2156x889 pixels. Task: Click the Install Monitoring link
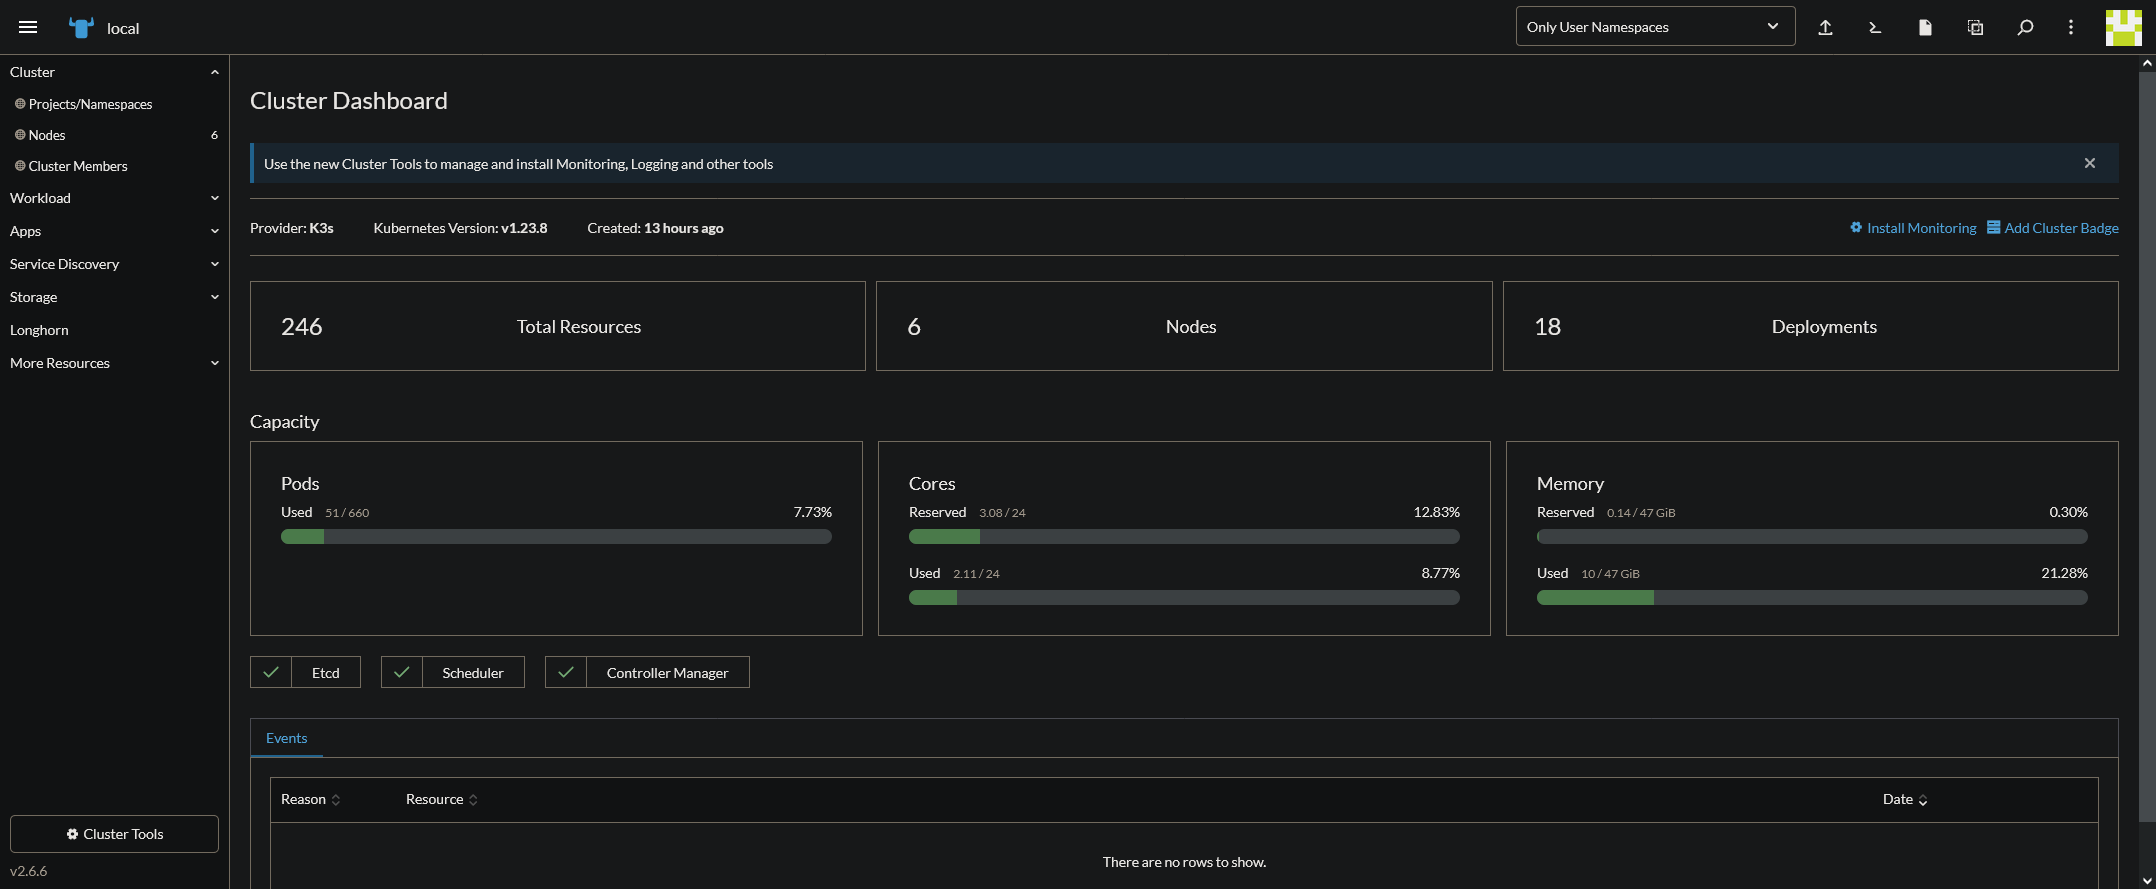[1913, 228]
